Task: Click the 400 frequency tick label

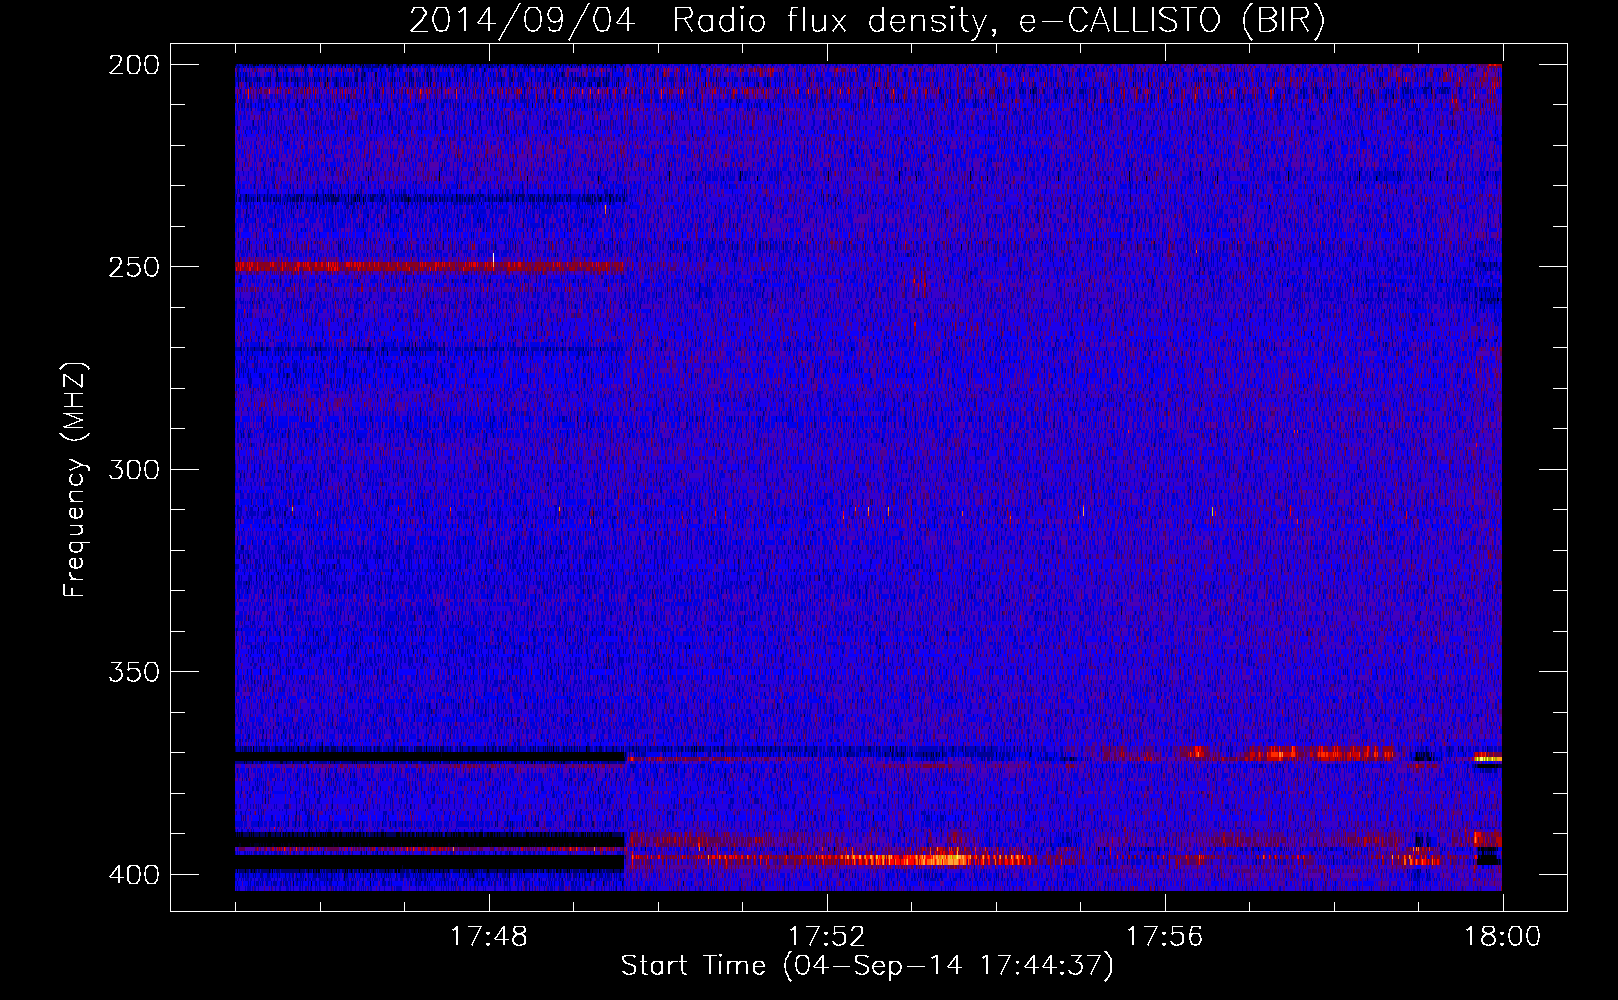Action: point(134,874)
